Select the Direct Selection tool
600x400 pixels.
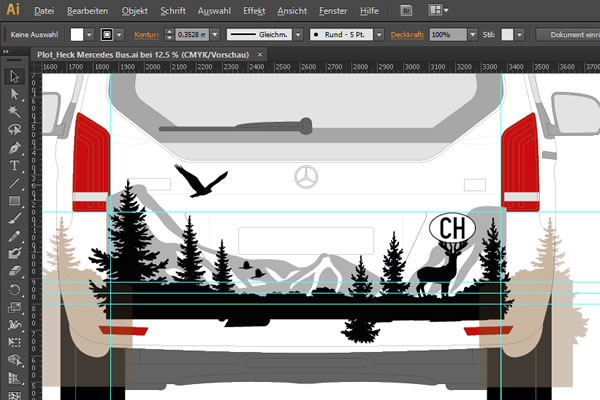[x=15, y=94]
